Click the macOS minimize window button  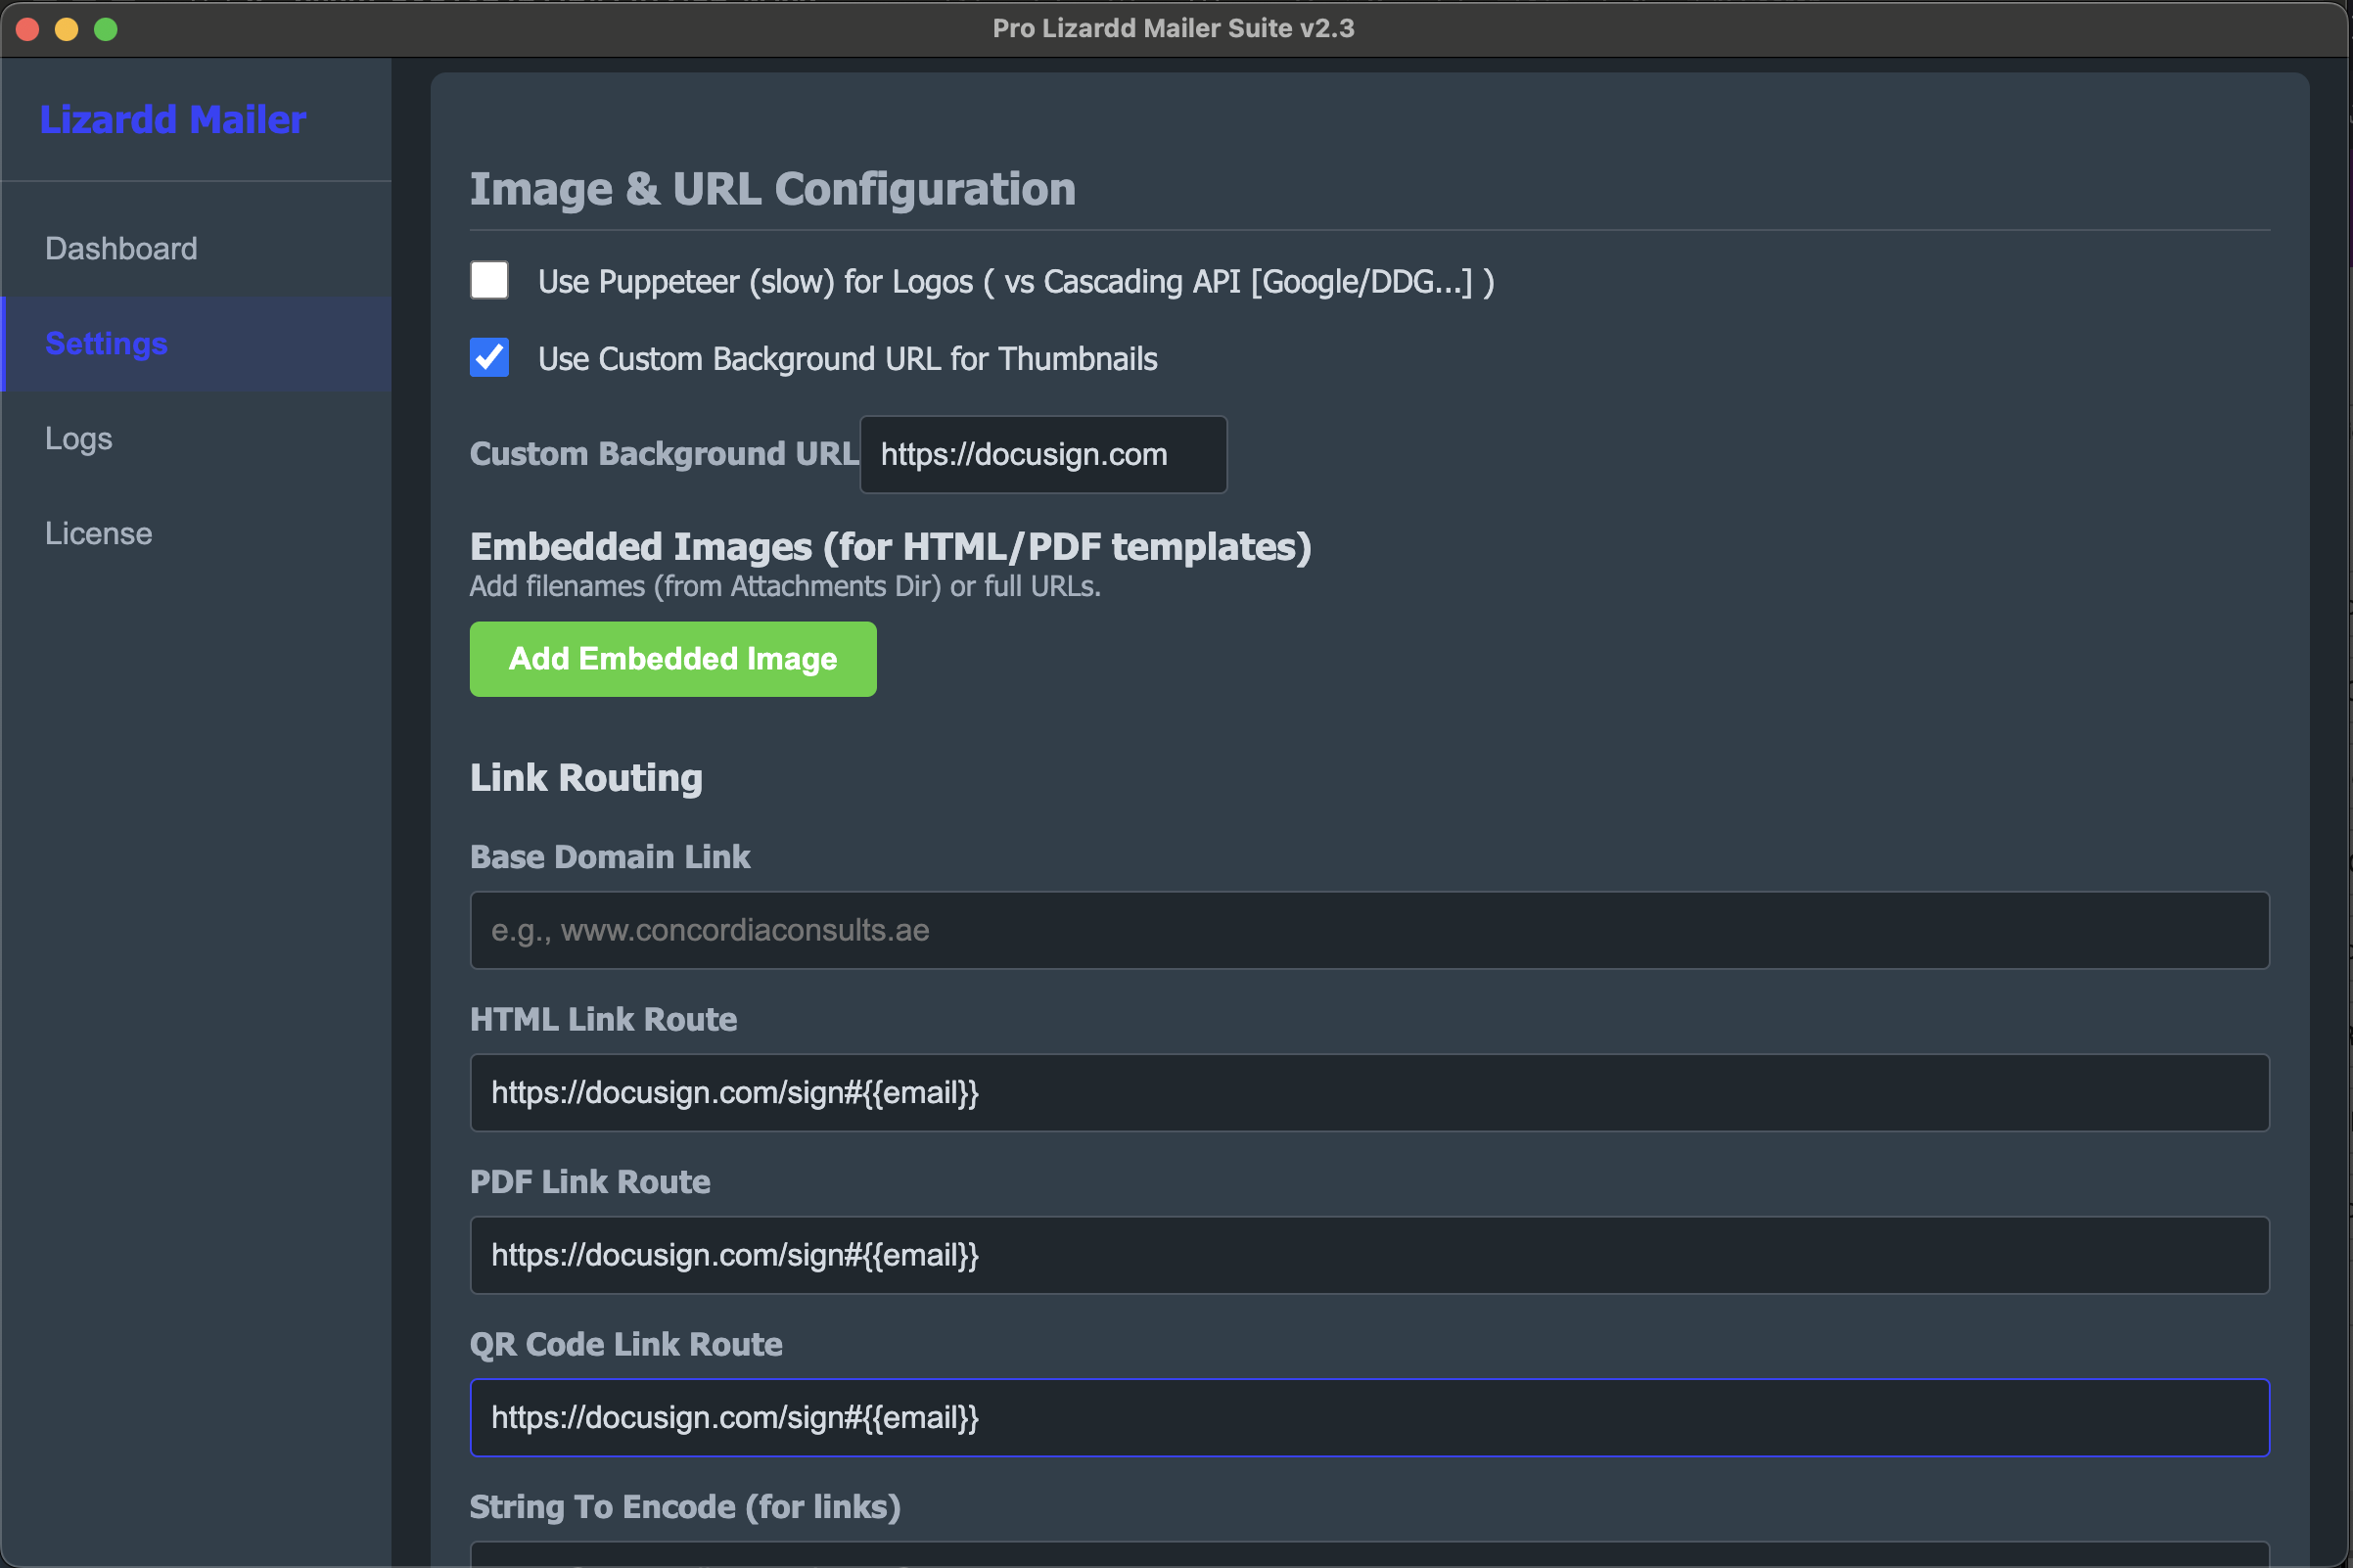coord(67,29)
